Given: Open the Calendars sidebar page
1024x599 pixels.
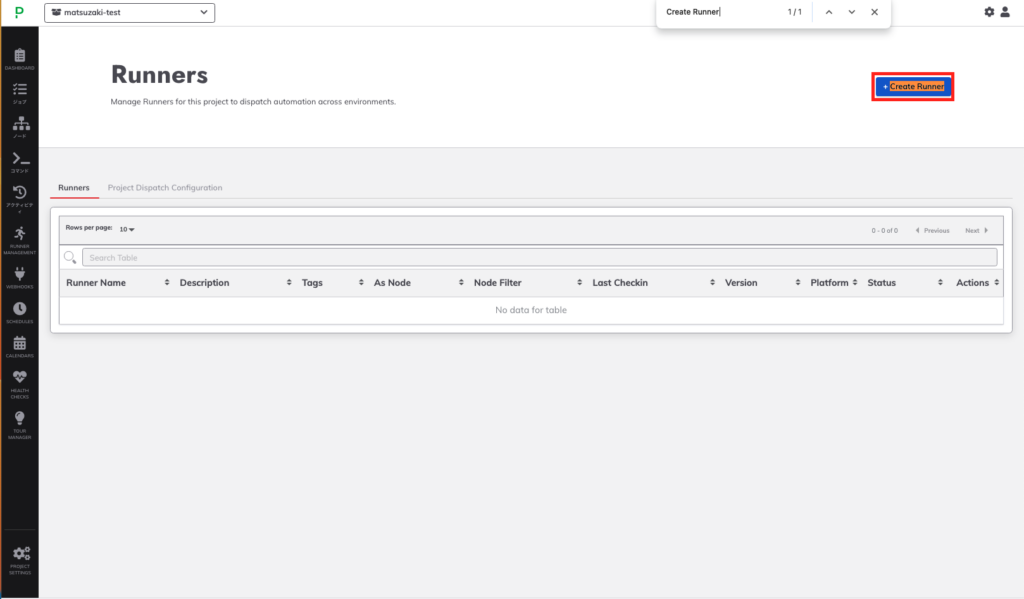Looking at the screenshot, I should click(20, 345).
